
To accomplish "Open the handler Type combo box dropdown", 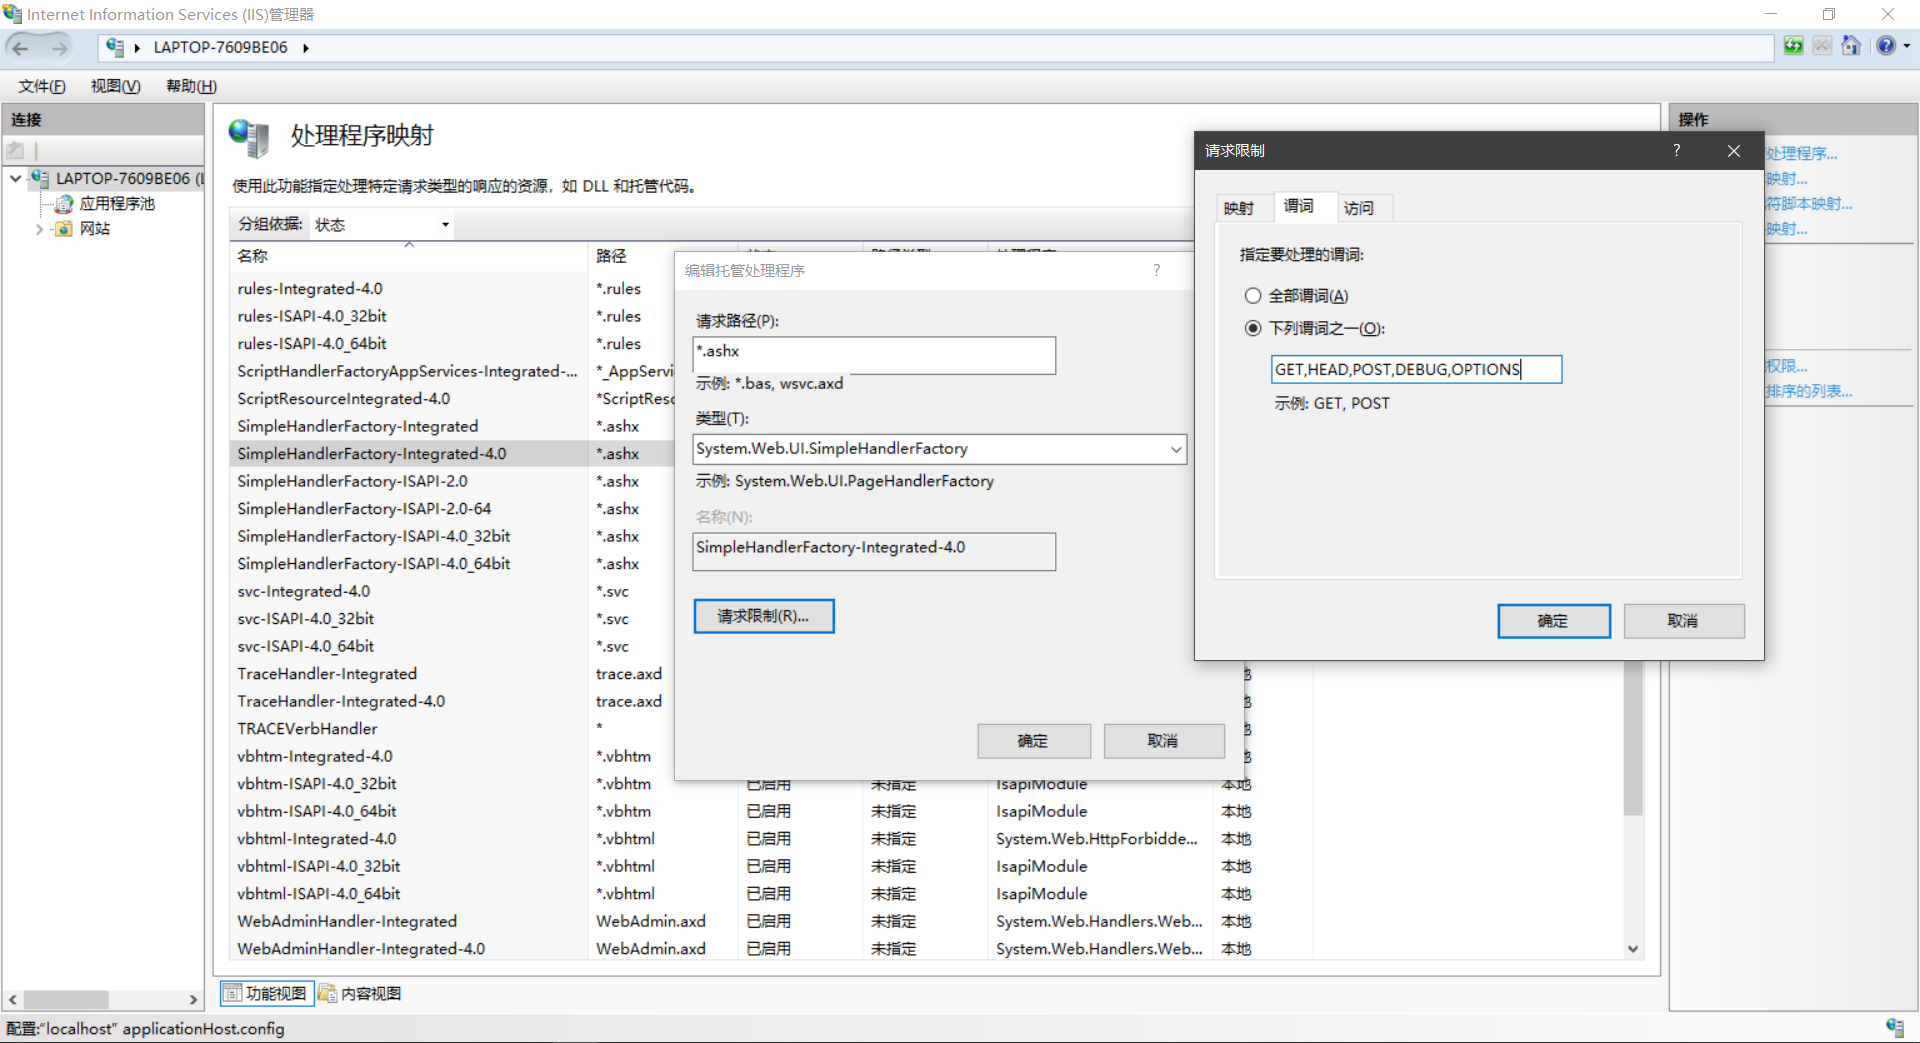I will point(1176,449).
